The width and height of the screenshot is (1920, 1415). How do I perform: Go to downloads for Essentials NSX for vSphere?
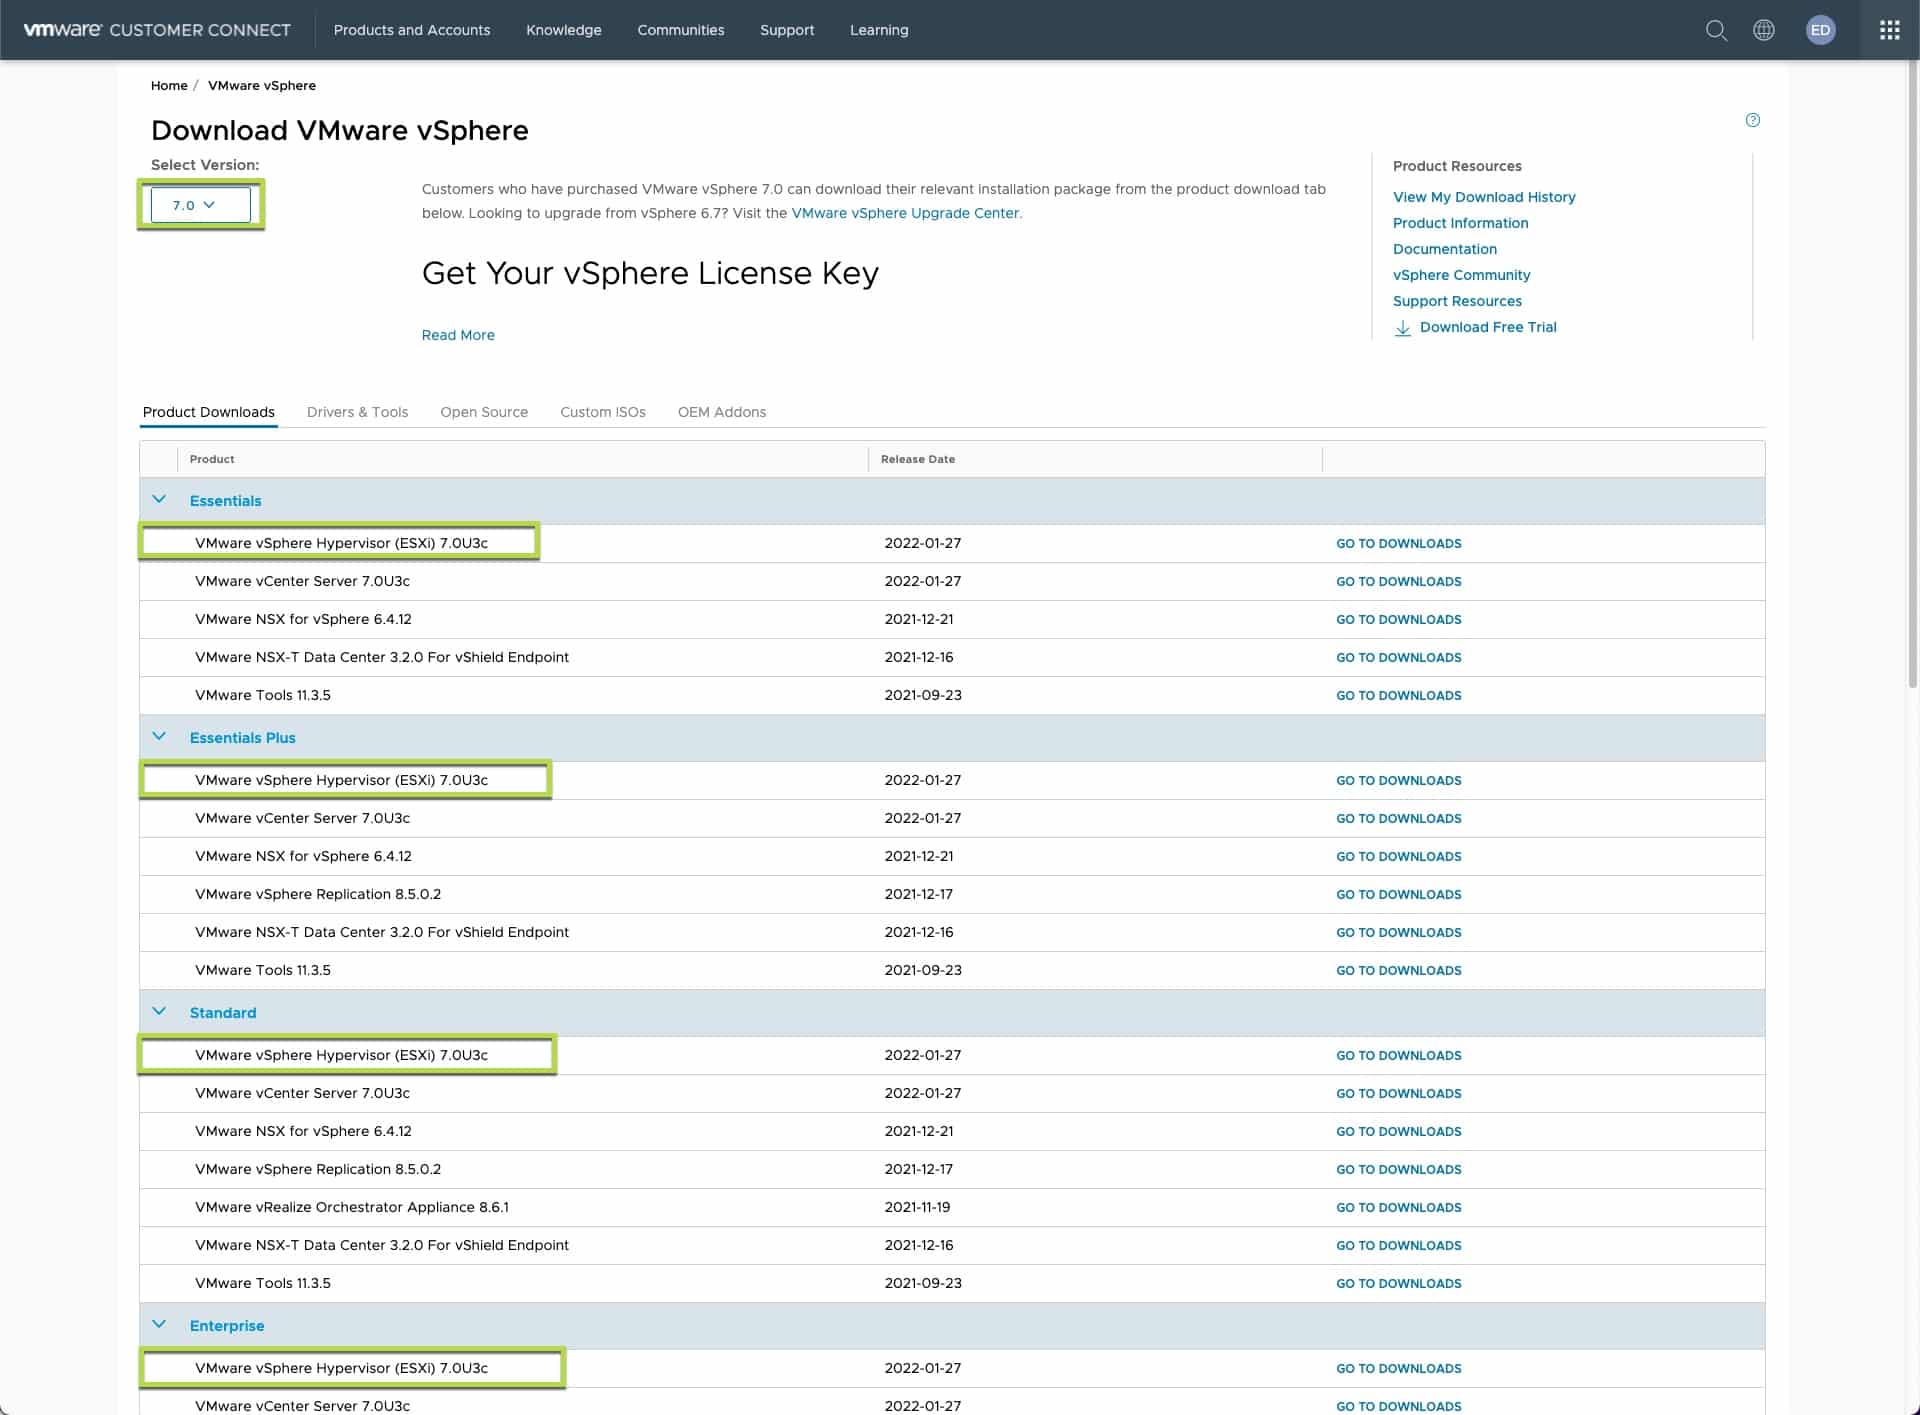(x=1399, y=620)
